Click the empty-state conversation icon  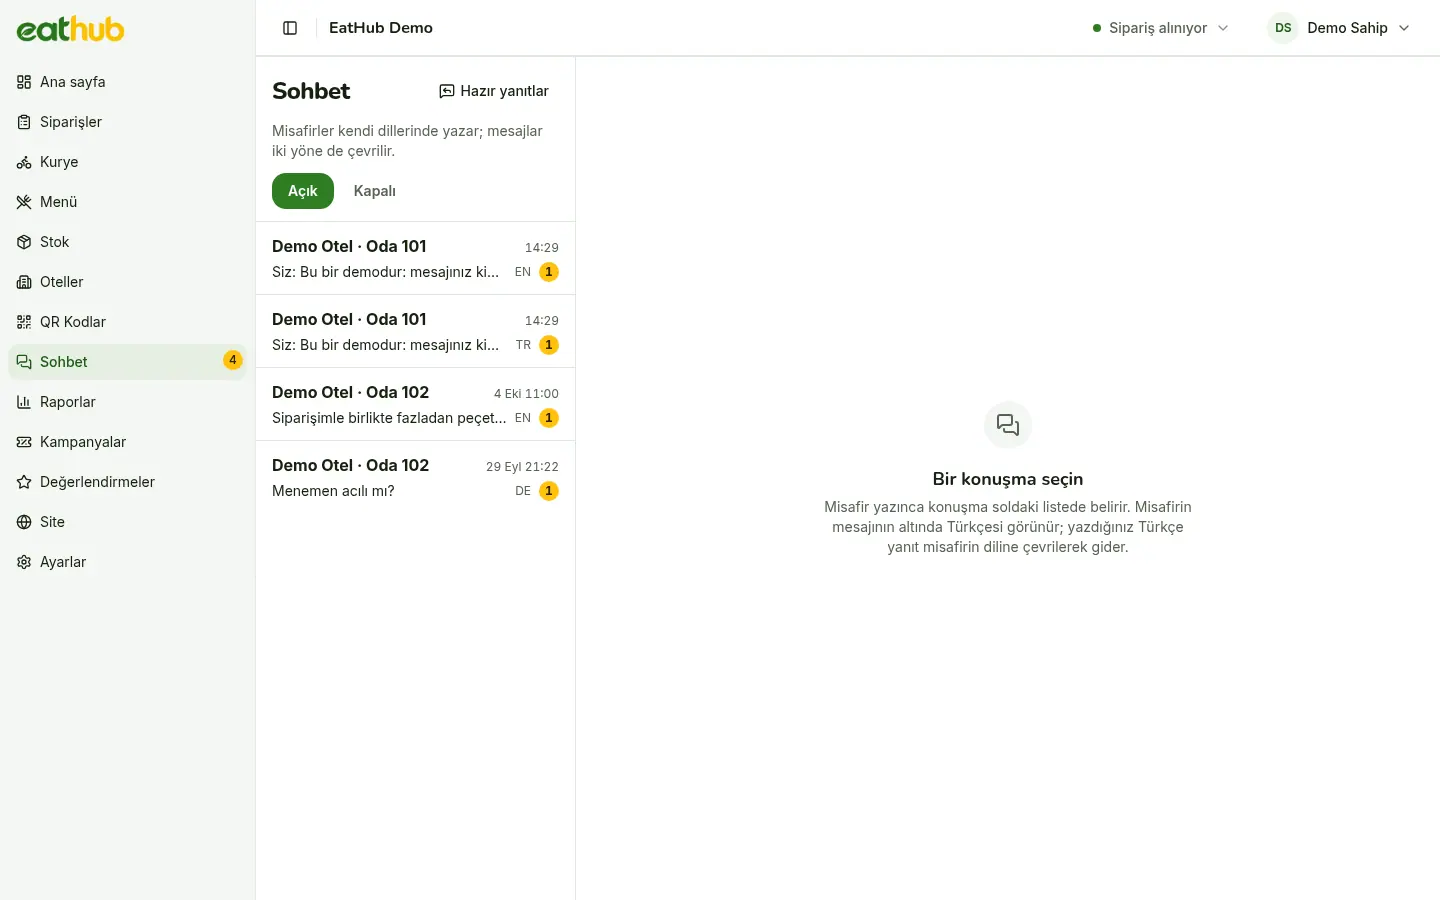click(1008, 426)
